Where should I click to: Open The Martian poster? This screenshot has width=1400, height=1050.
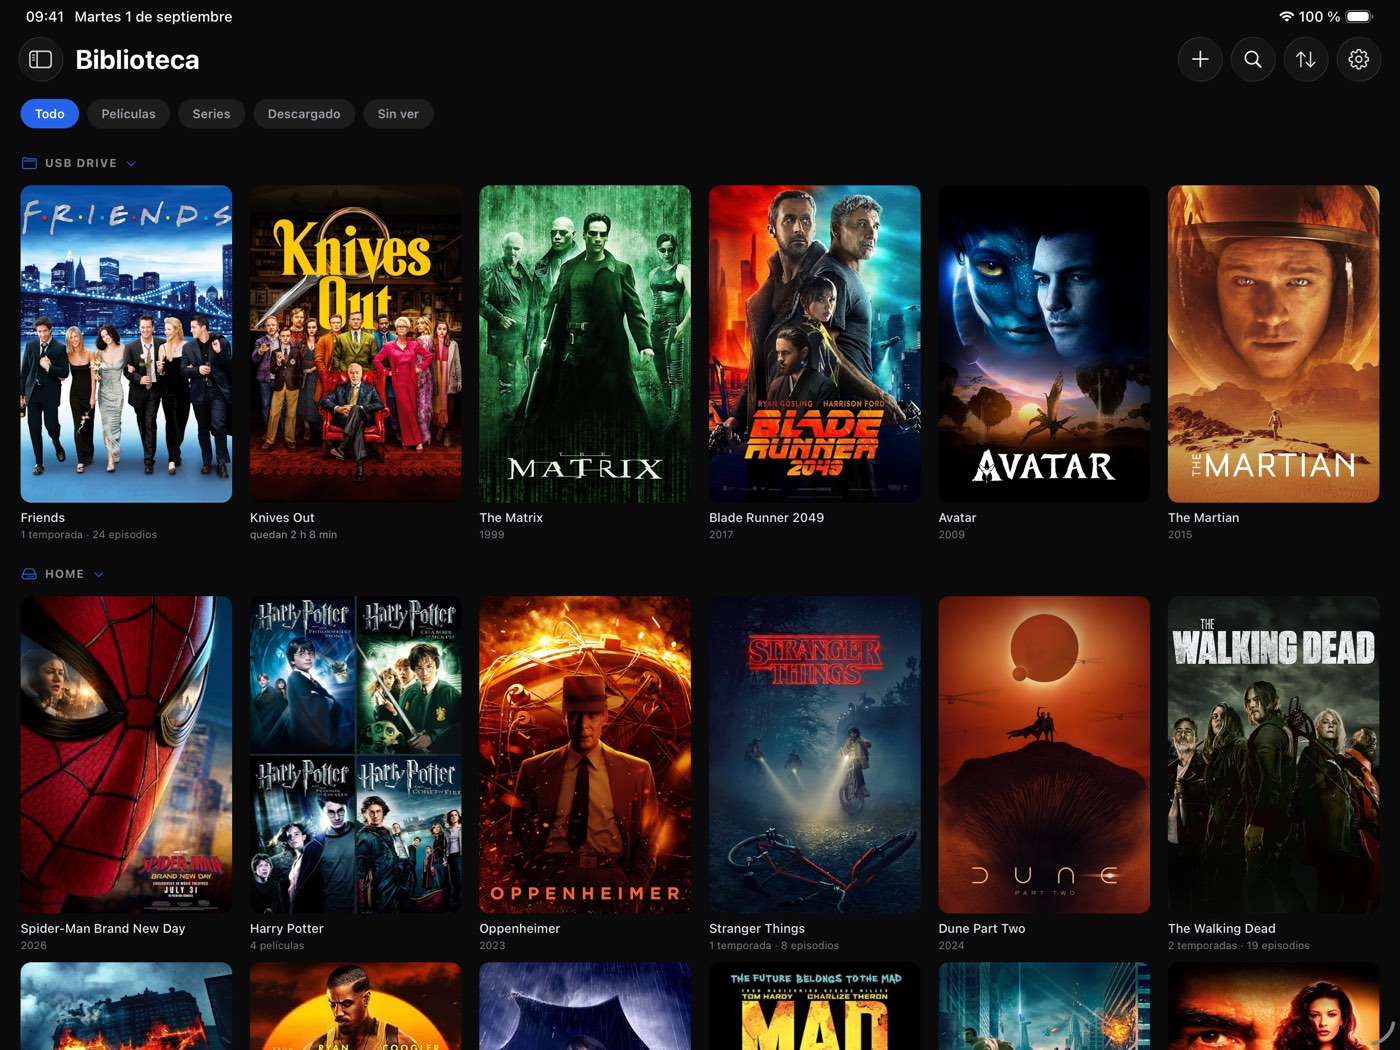tap(1274, 344)
